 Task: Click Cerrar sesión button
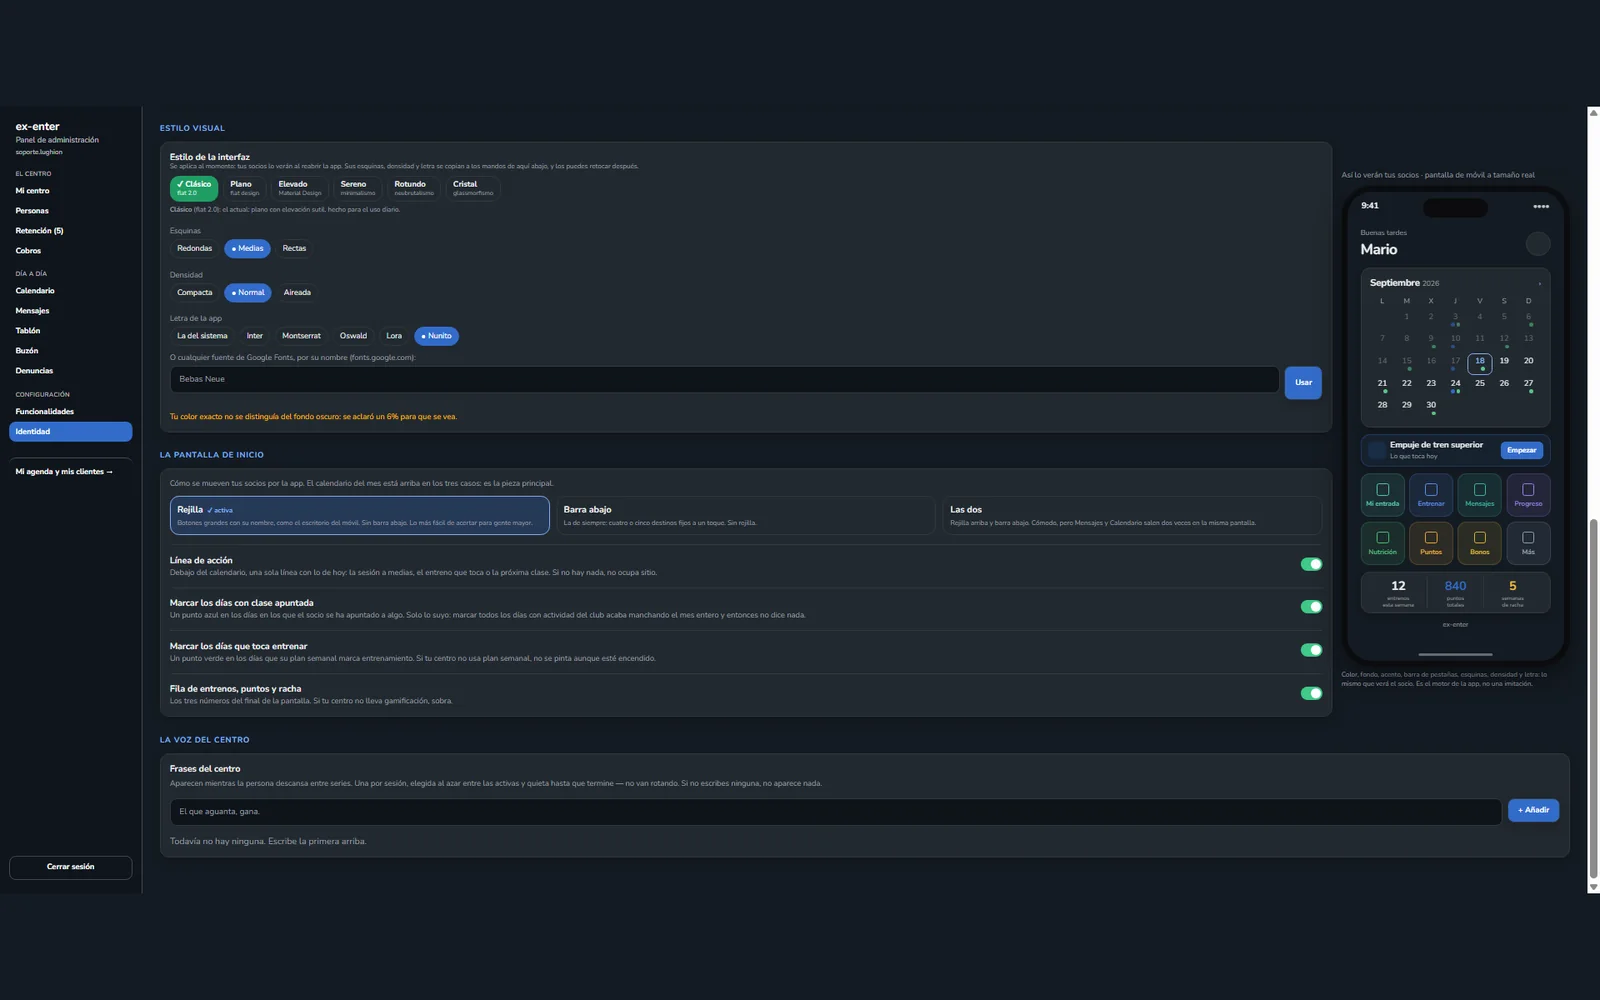point(71,867)
